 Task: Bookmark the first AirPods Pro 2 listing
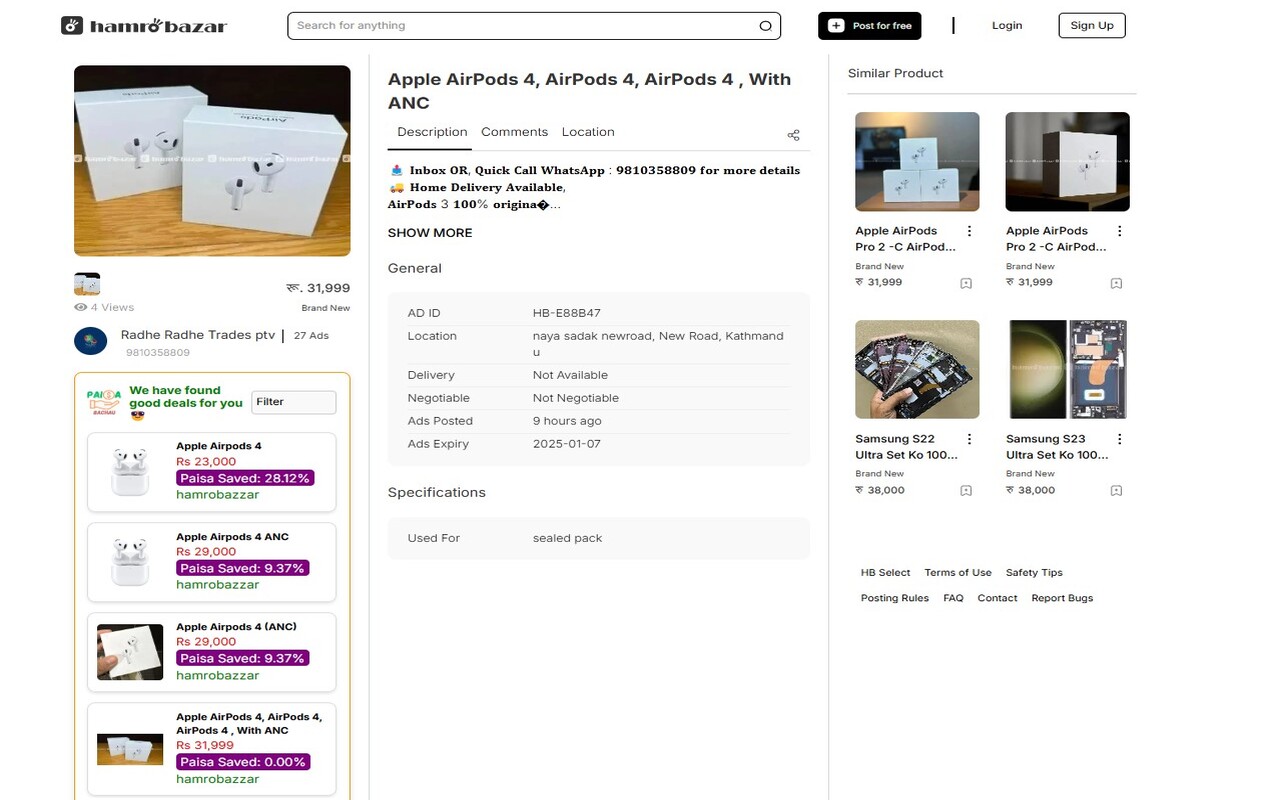[965, 283]
